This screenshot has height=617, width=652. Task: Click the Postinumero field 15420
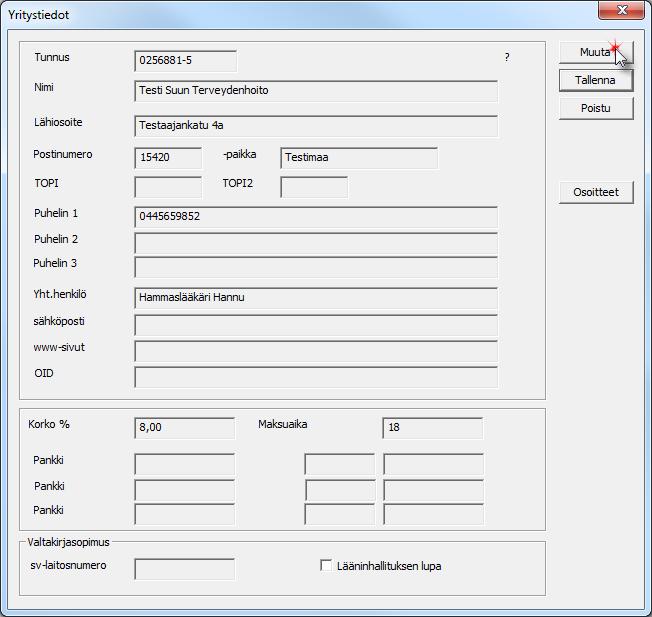[168, 158]
